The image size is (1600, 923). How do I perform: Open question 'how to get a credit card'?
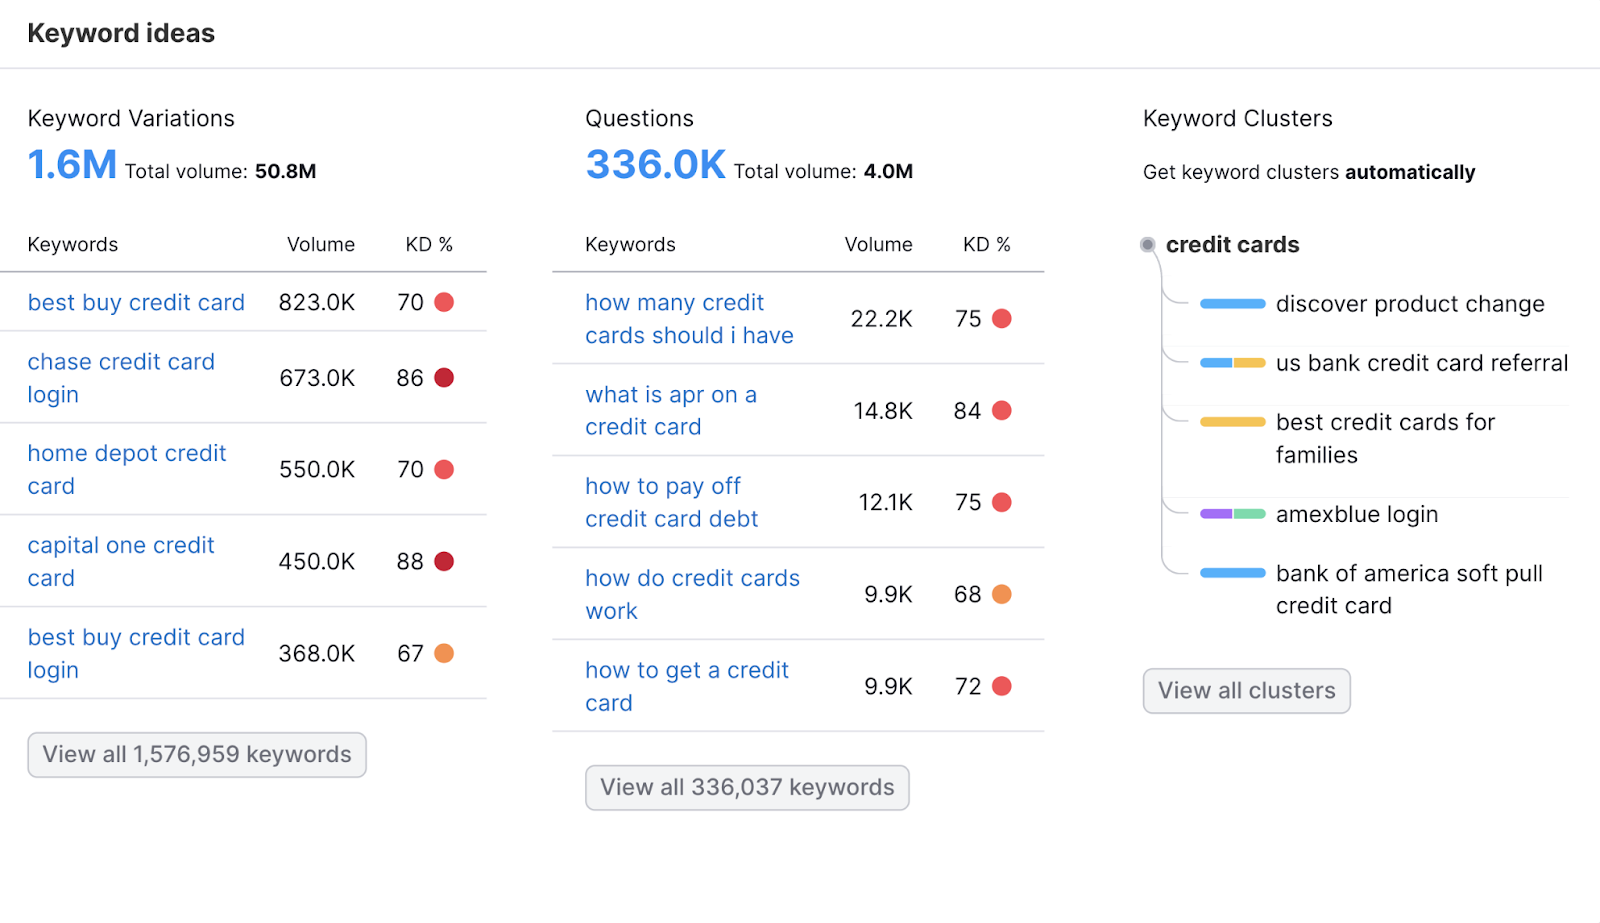[x=687, y=686]
